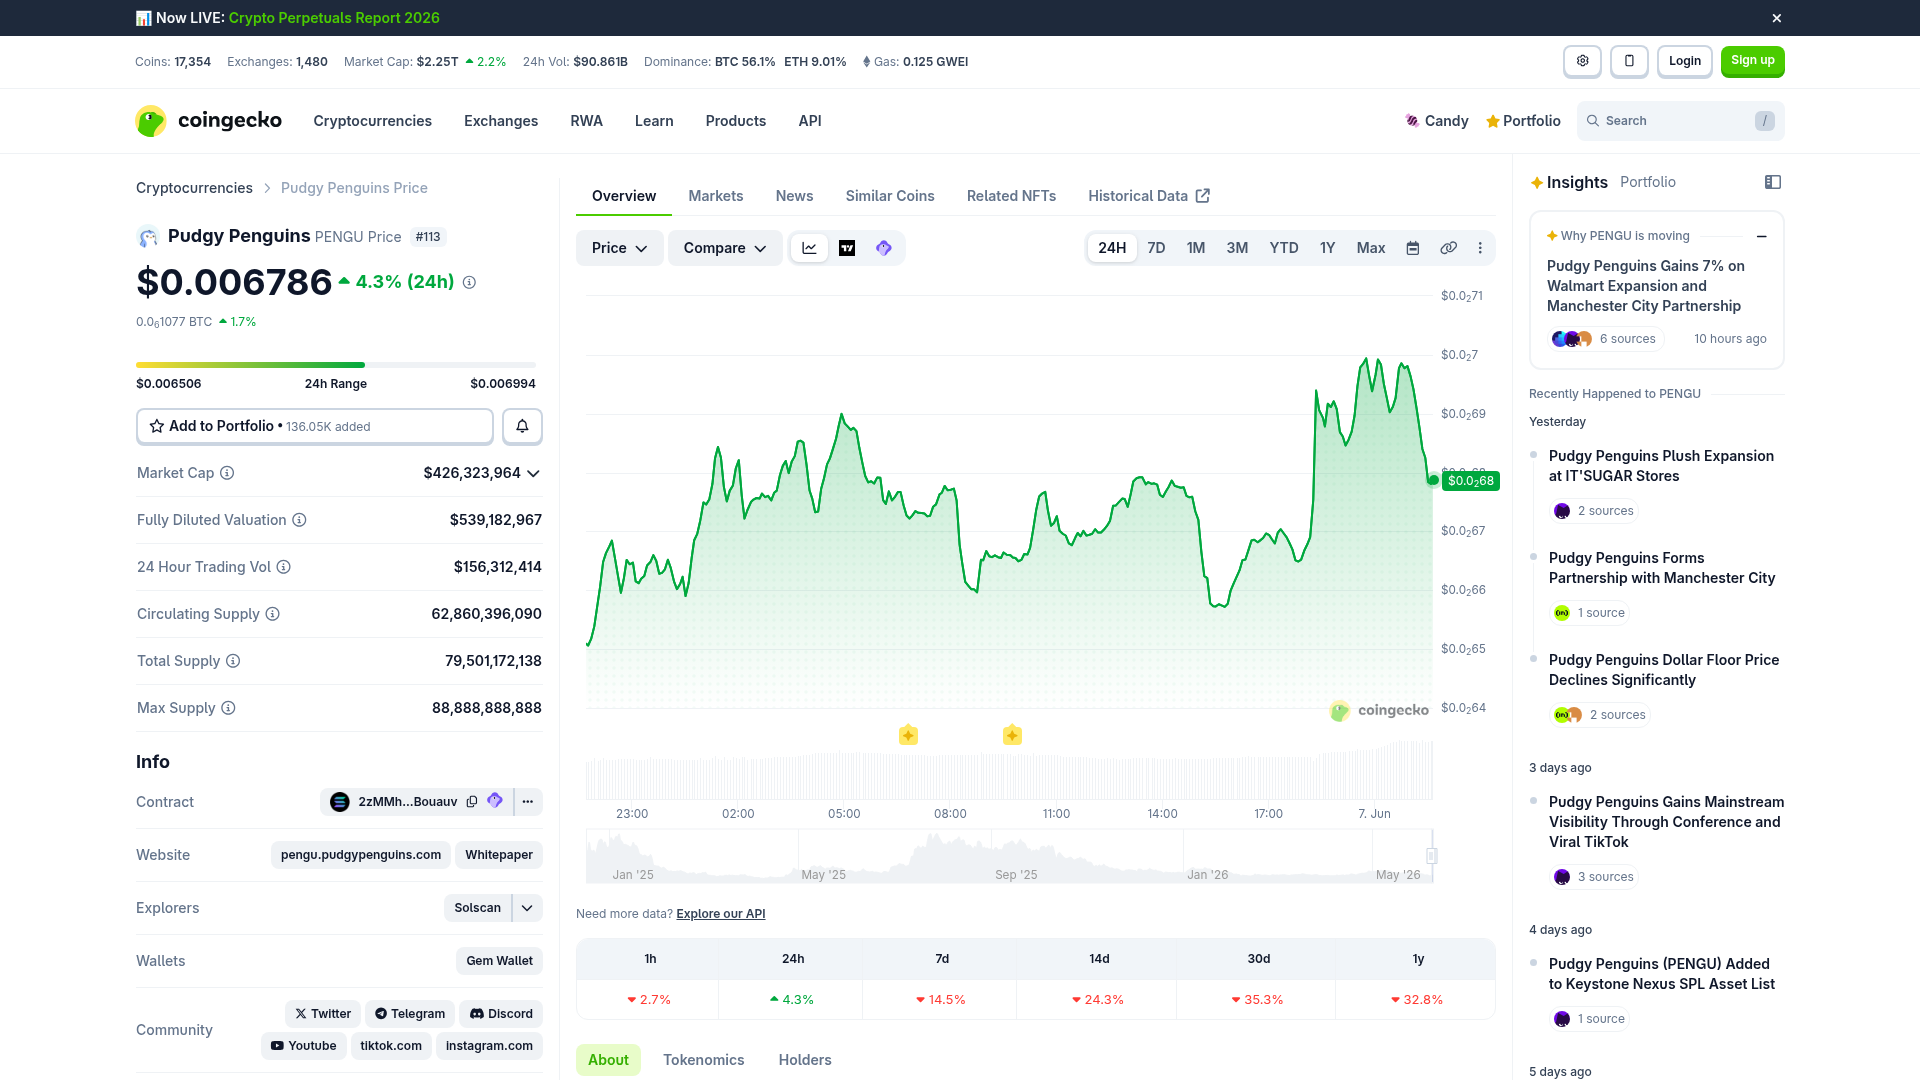
Task: Focus the Search input field
Action: coord(1681,121)
